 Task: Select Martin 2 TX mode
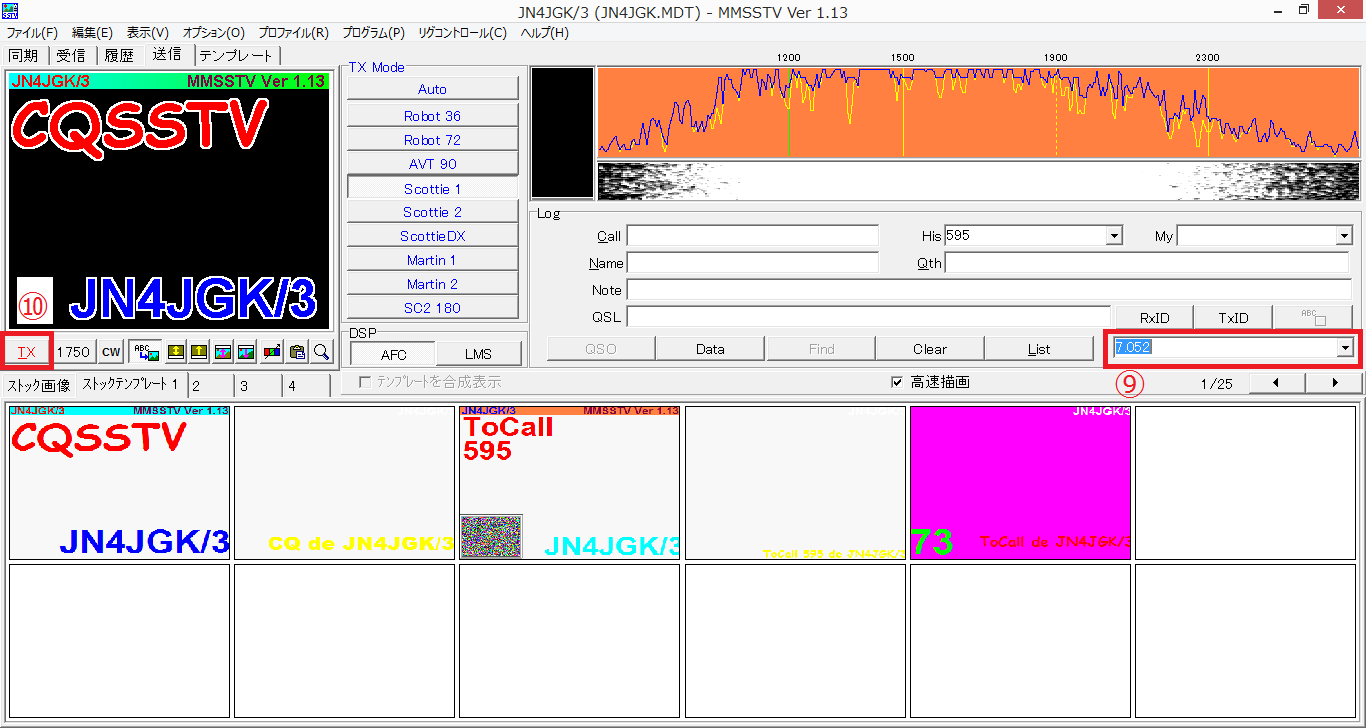433,284
